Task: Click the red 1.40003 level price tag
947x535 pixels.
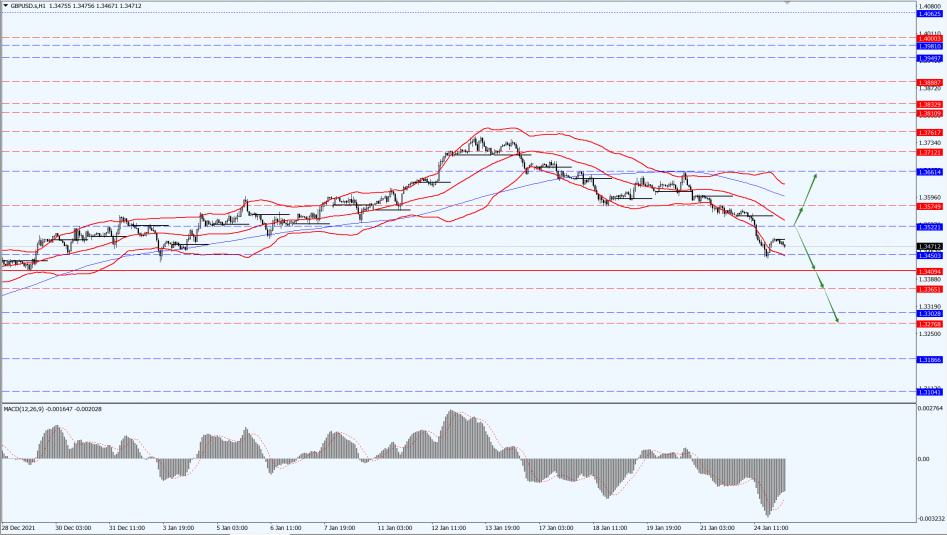Action: [929, 38]
